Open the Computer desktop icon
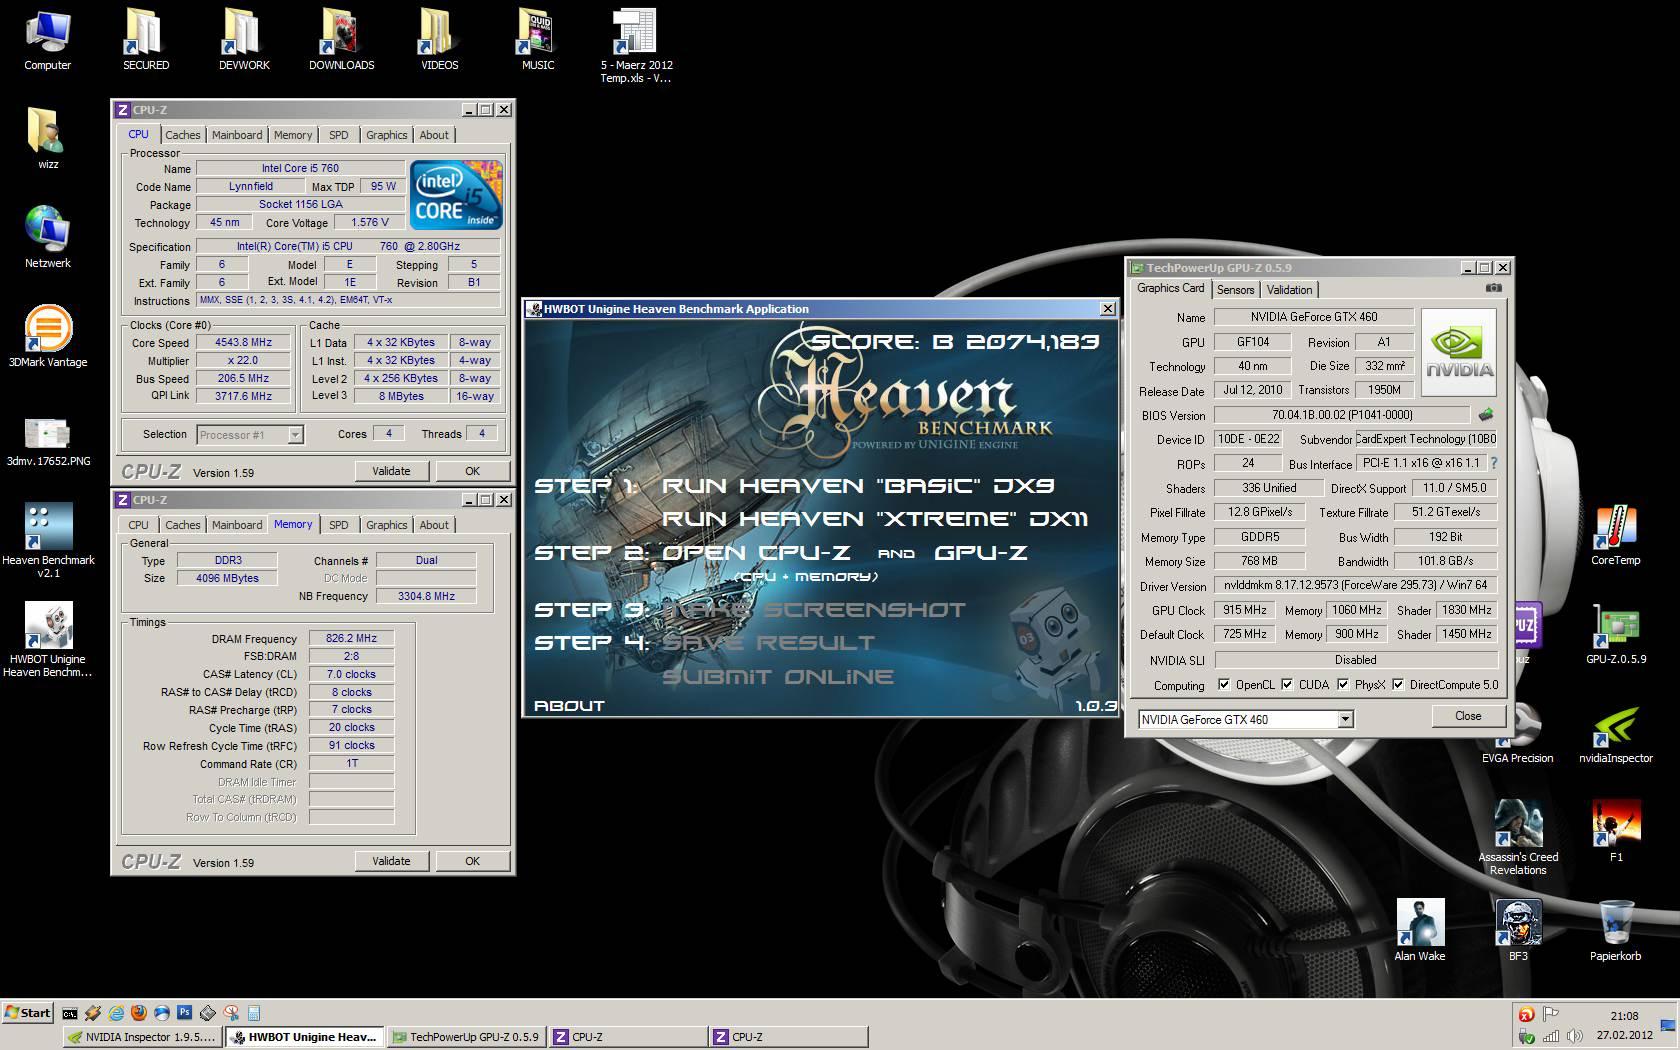The image size is (1680, 1050). pos(47,40)
